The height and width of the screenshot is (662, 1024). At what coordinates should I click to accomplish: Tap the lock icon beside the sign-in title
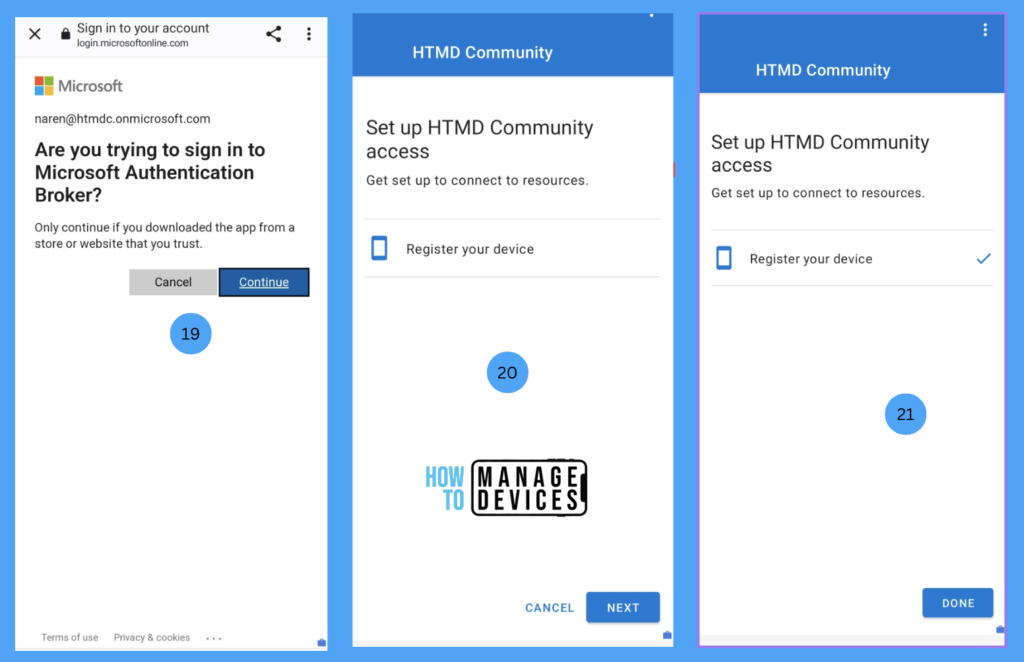pos(65,34)
